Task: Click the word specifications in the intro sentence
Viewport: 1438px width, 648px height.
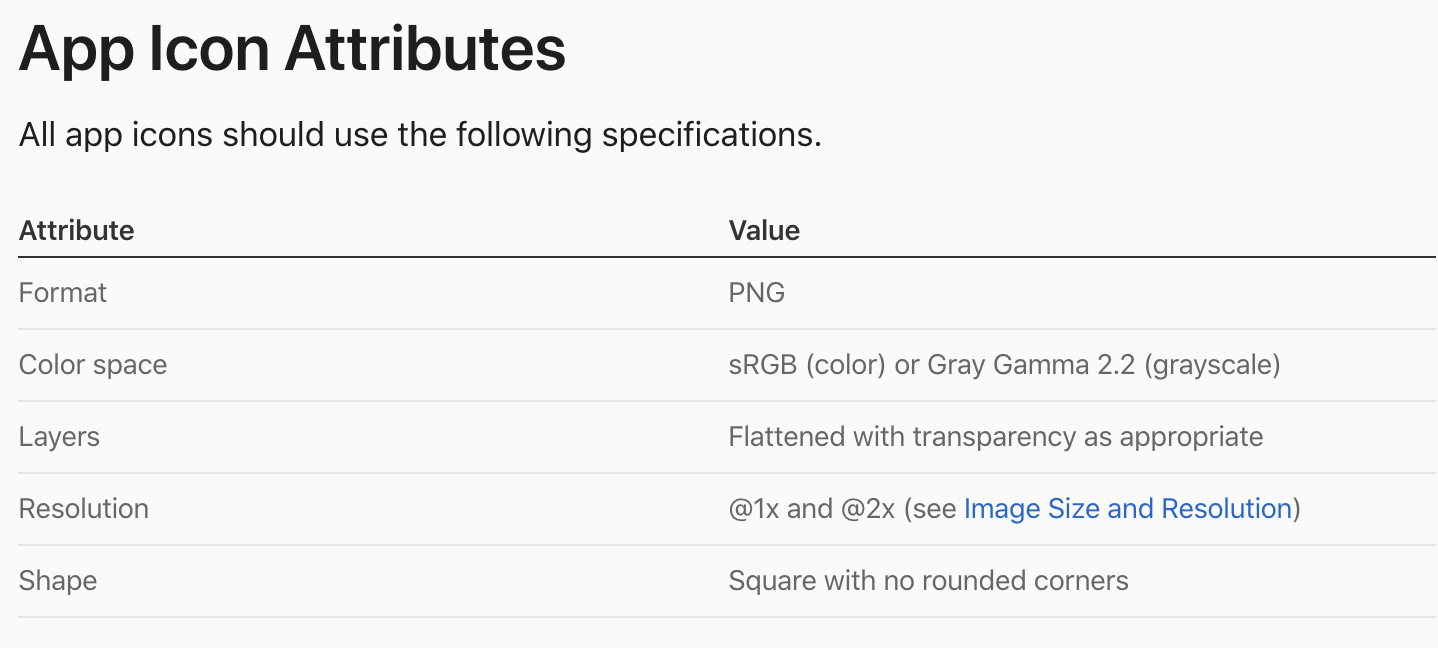Action: (711, 135)
